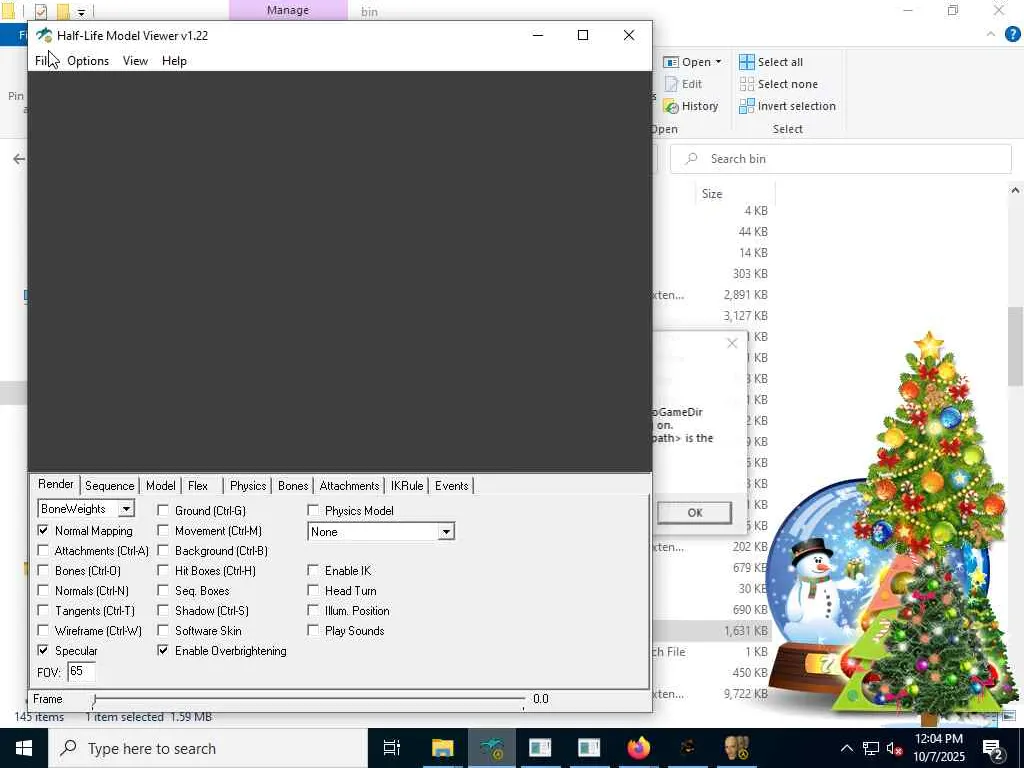Enable the Attachments (Ctrl-A) checkbox

coord(43,551)
